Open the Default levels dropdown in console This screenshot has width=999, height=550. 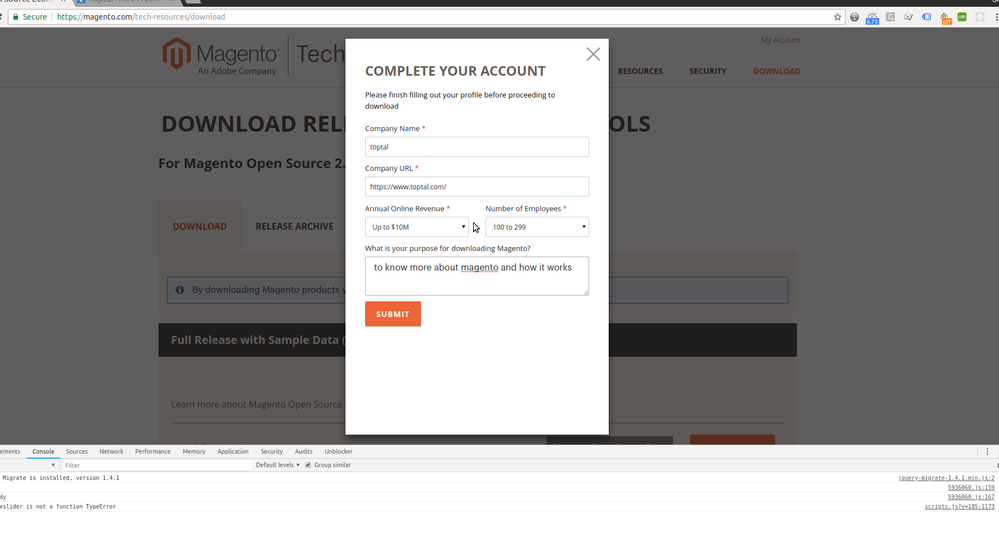click(277, 465)
